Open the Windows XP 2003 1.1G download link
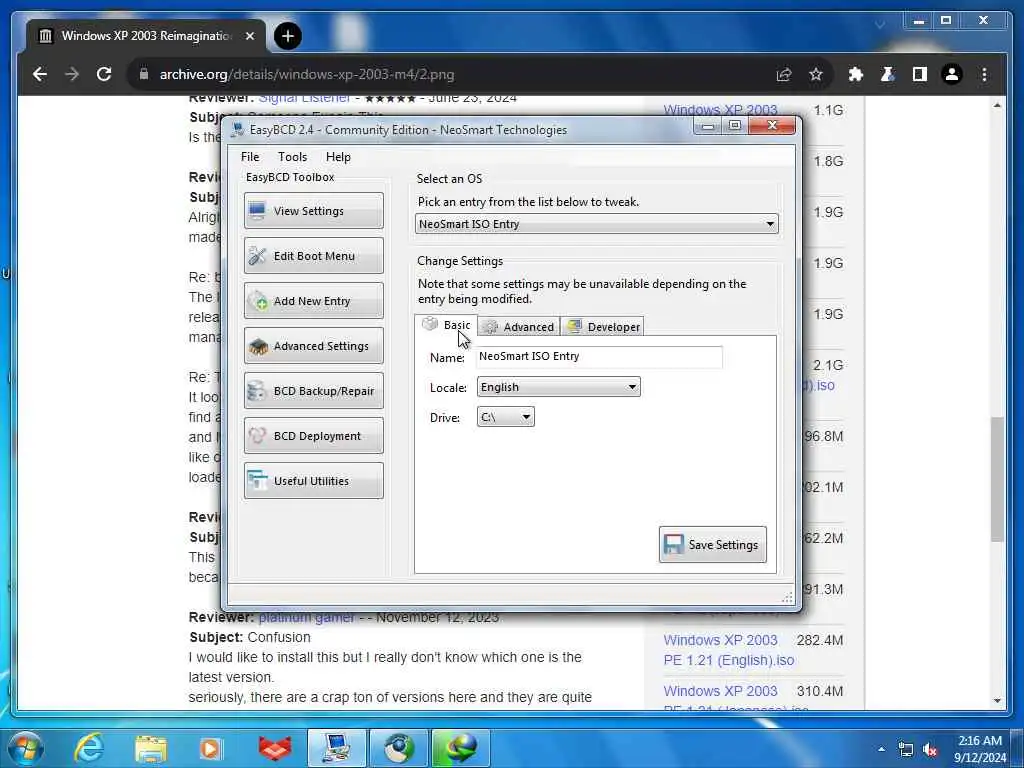 tap(720, 110)
